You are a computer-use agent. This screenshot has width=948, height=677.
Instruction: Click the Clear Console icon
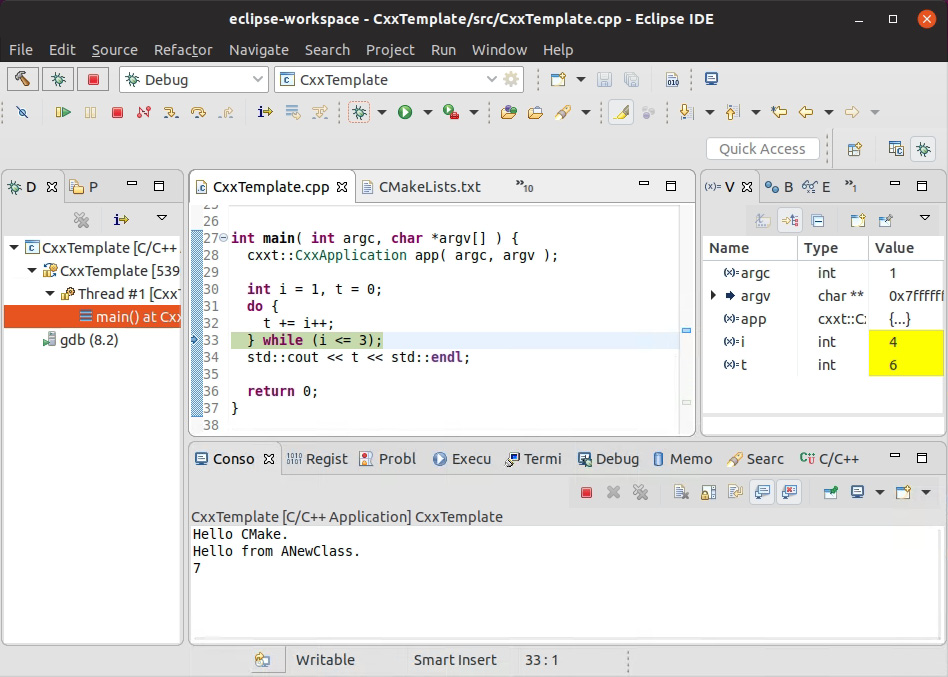click(681, 492)
